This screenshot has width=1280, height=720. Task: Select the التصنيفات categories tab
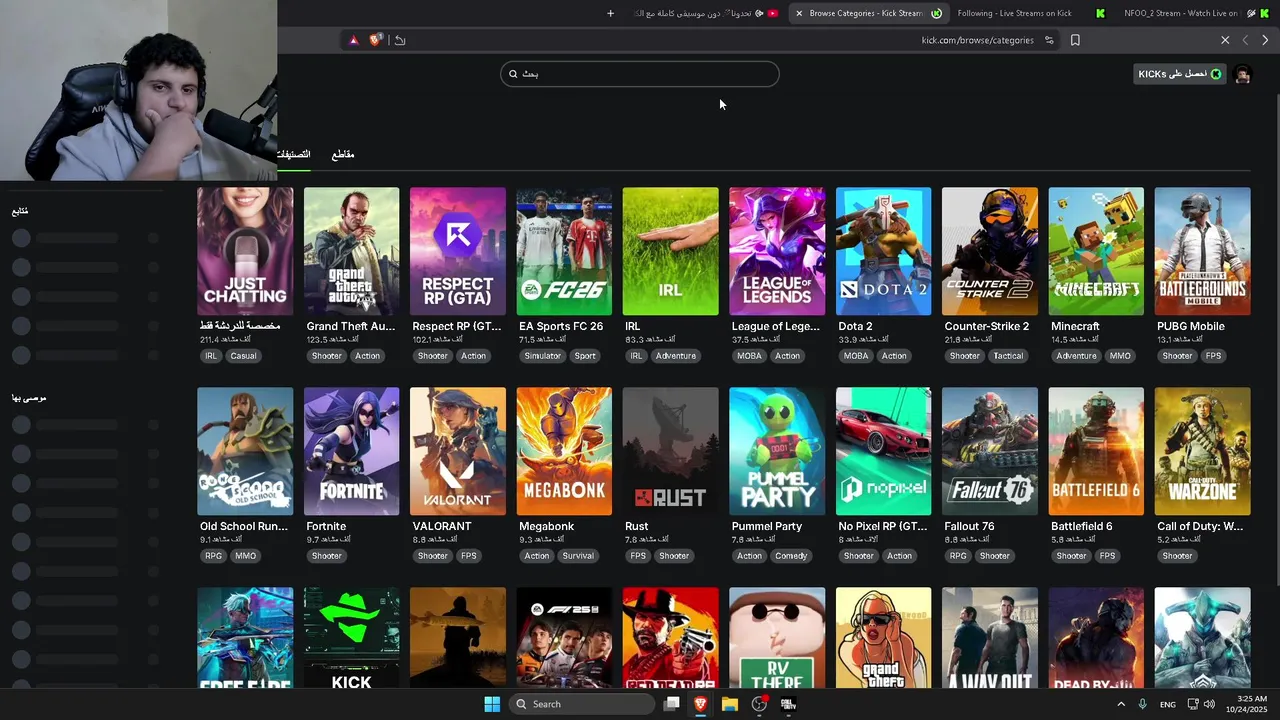click(293, 154)
